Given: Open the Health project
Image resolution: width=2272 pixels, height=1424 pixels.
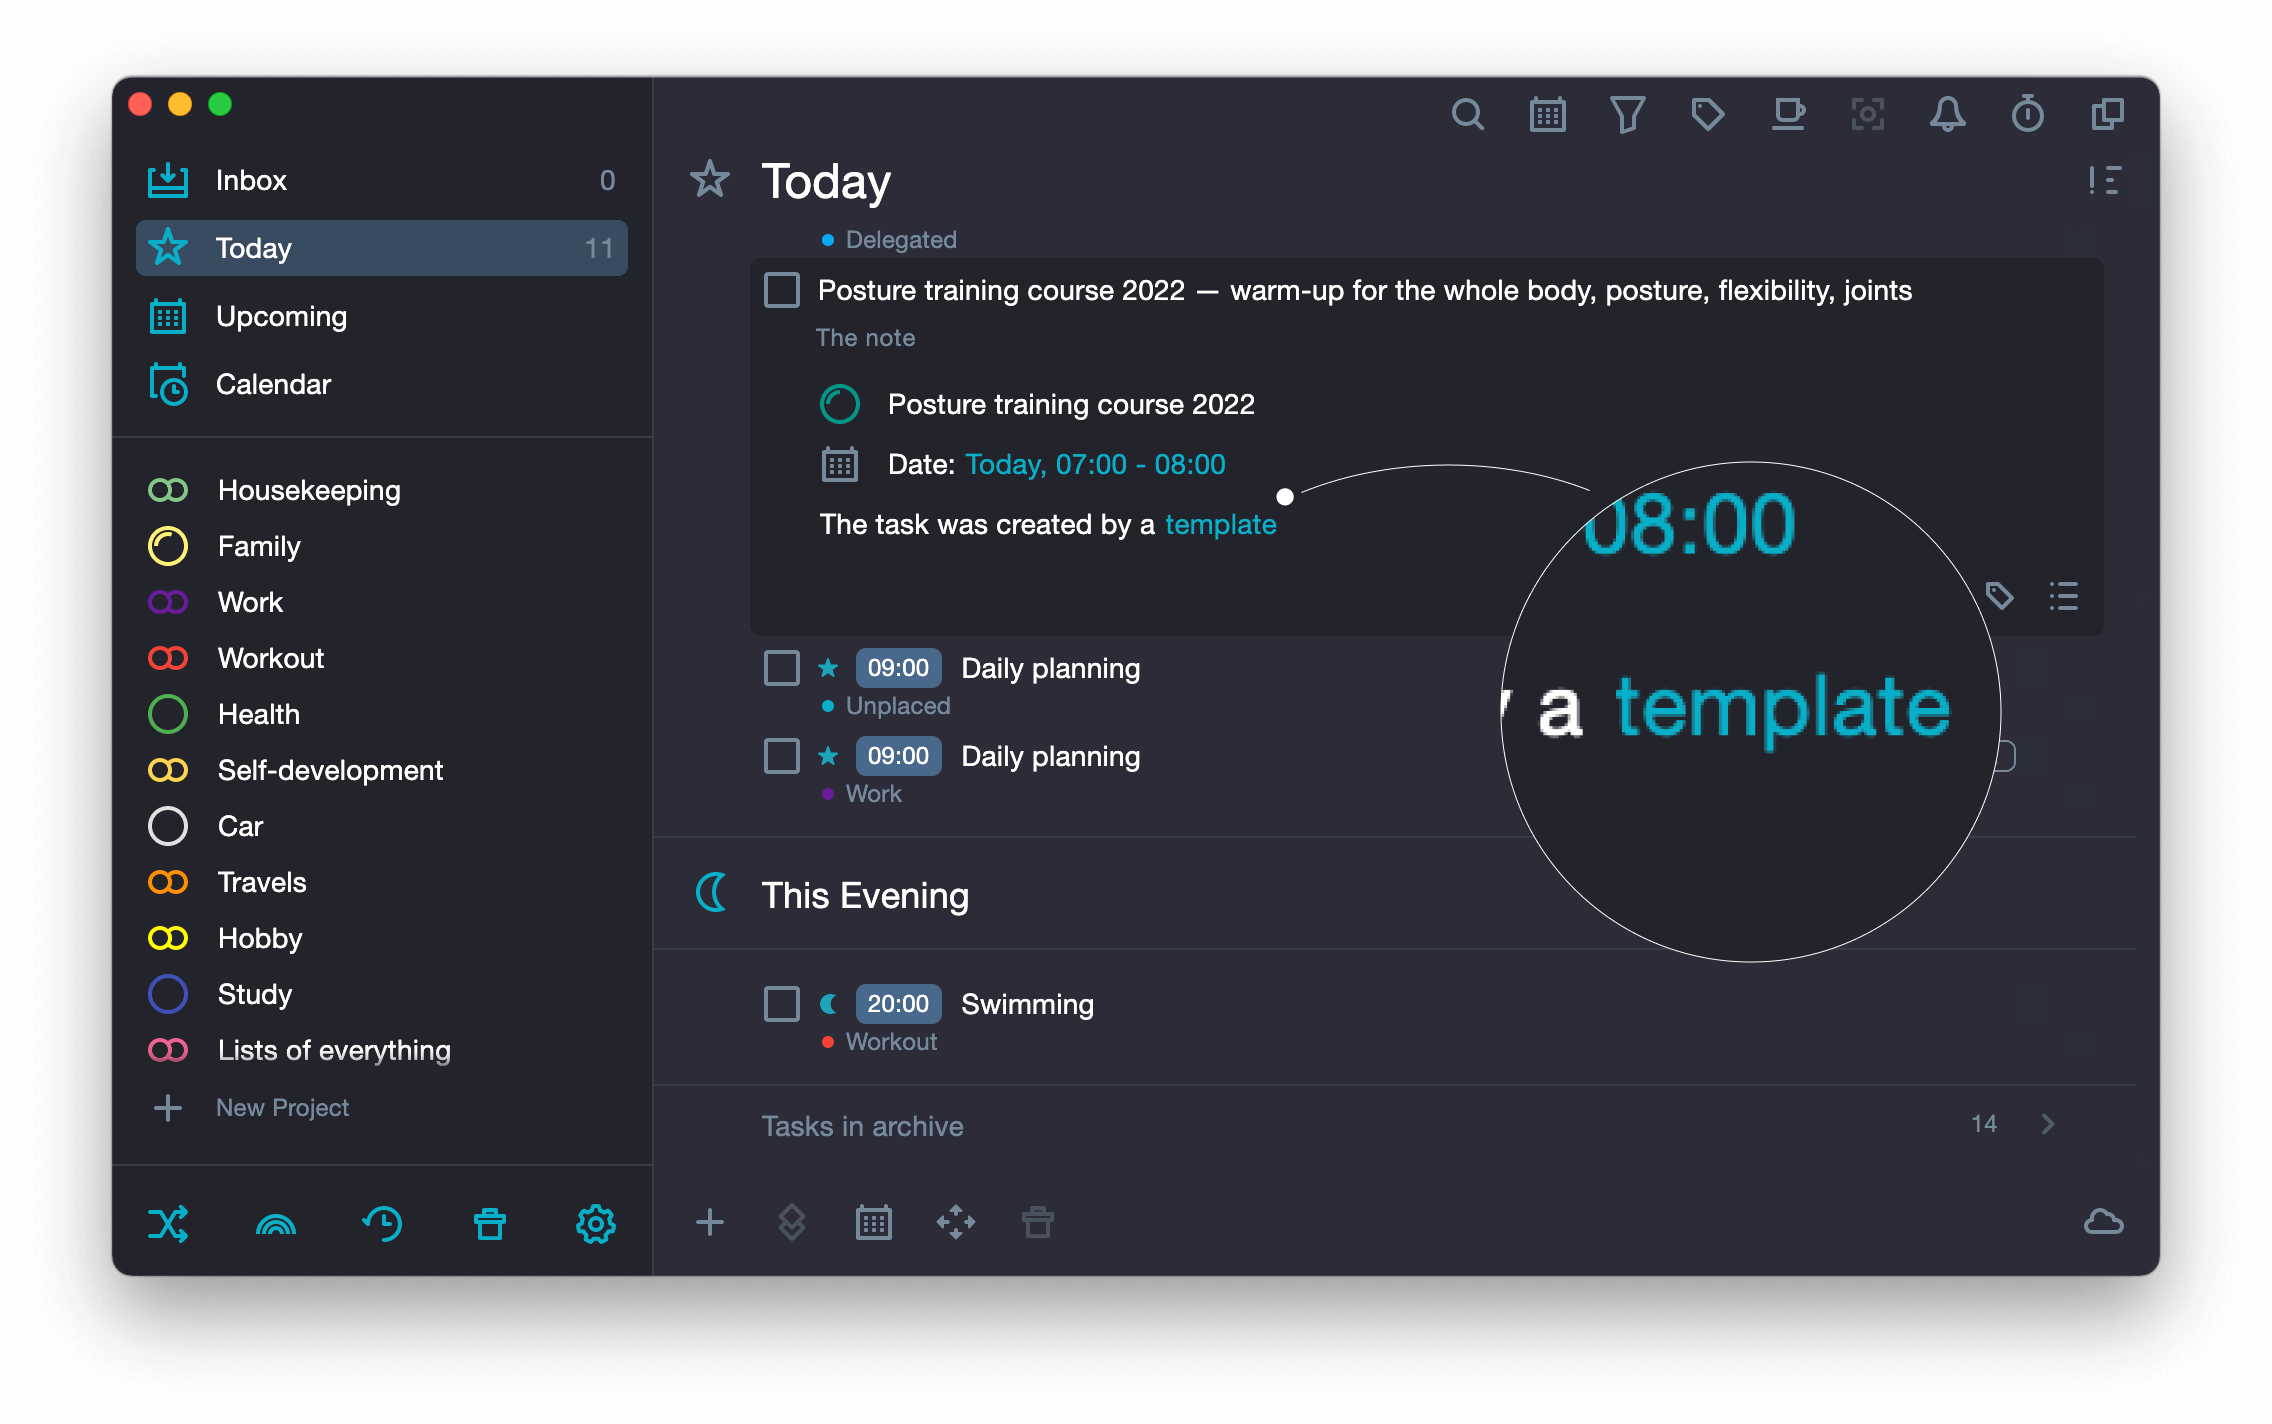Looking at the screenshot, I should (382, 714).
